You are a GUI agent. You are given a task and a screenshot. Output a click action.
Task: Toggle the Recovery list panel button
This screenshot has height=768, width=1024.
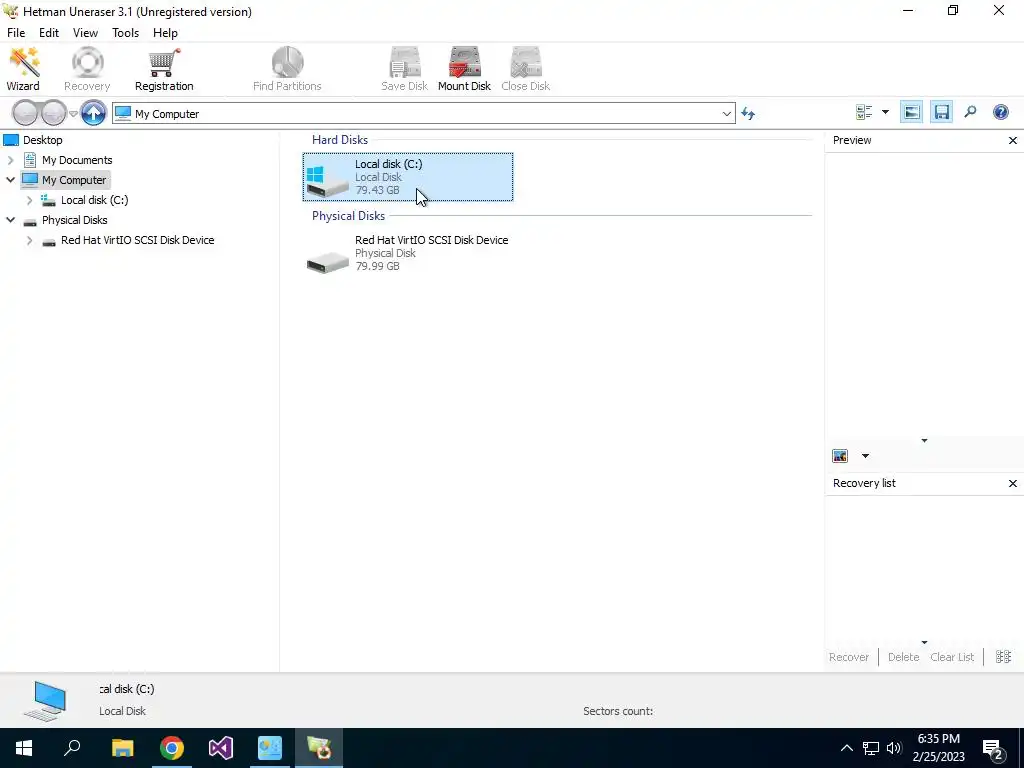point(941,112)
